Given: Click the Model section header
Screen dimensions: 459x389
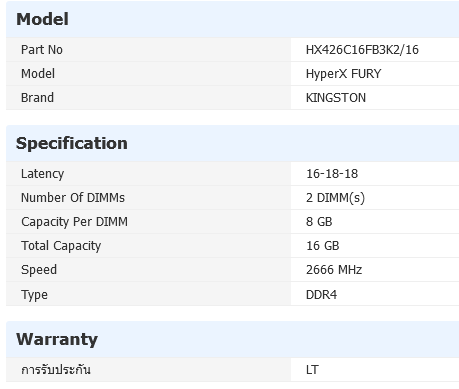Looking at the screenshot, I should (42, 19).
